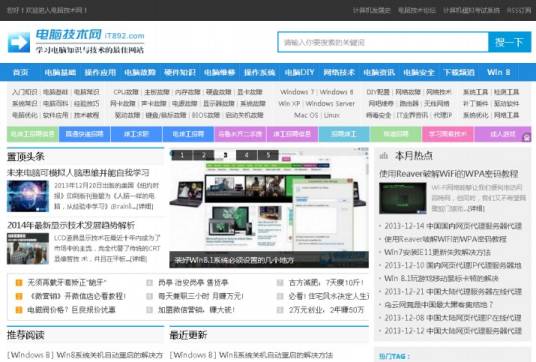Viewport: 536px width, 362px height.
Task: Open the 2013-12-21 中国大陆代理服务器 list item
Action: click(453, 292)
